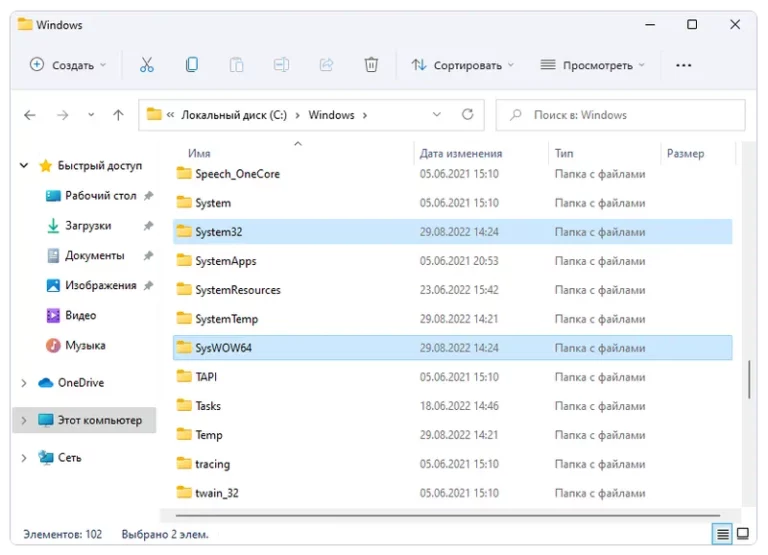Expand the Этот компьютер tree node
Viewport: 768px width, 555px height.
(x=24, y=420)
